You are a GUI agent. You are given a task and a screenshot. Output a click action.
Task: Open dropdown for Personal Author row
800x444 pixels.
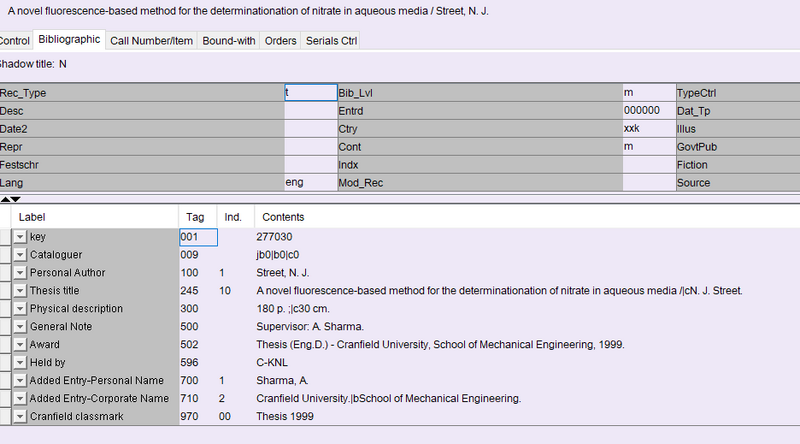(19, 273)
